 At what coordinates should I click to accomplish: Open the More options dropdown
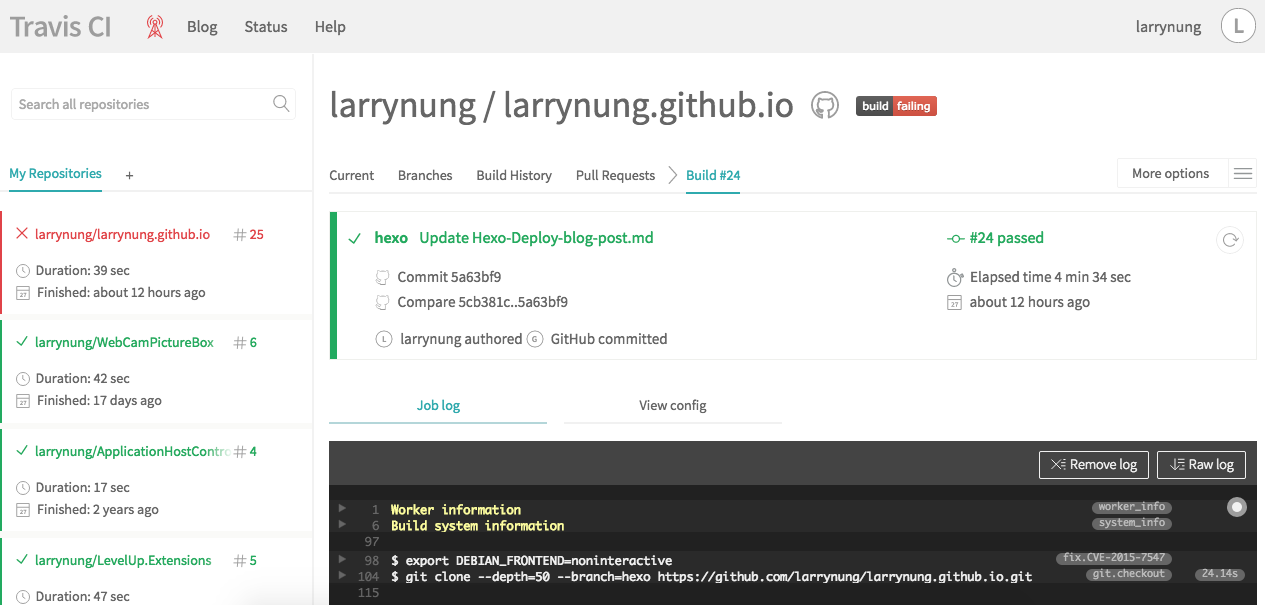click(1170, 173)
